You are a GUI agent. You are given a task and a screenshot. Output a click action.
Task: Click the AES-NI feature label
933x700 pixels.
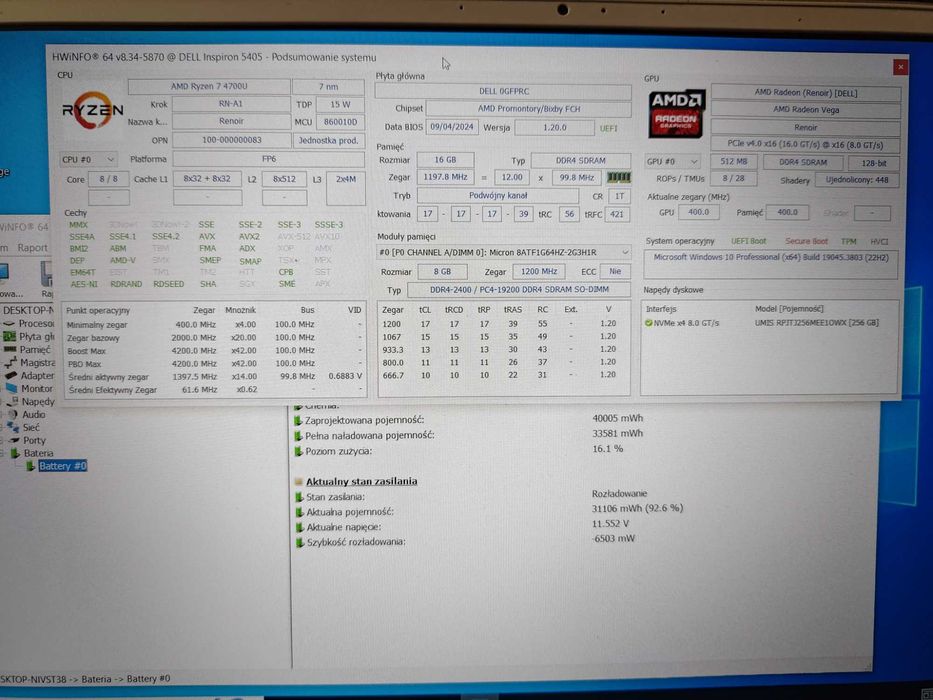click(84, 284)
